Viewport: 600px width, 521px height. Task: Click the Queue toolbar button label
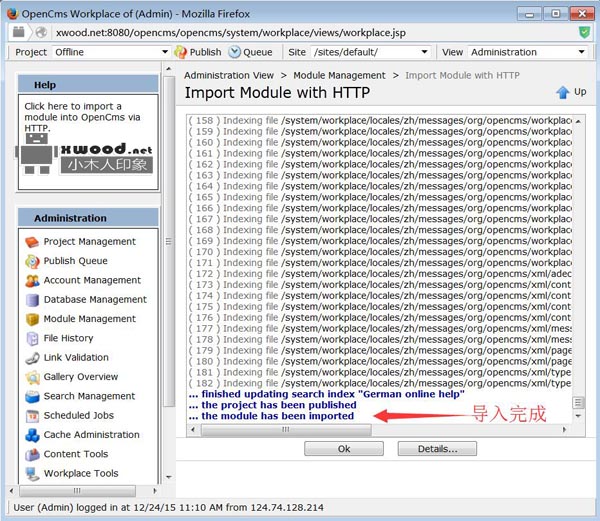click(x=258, y=52)
